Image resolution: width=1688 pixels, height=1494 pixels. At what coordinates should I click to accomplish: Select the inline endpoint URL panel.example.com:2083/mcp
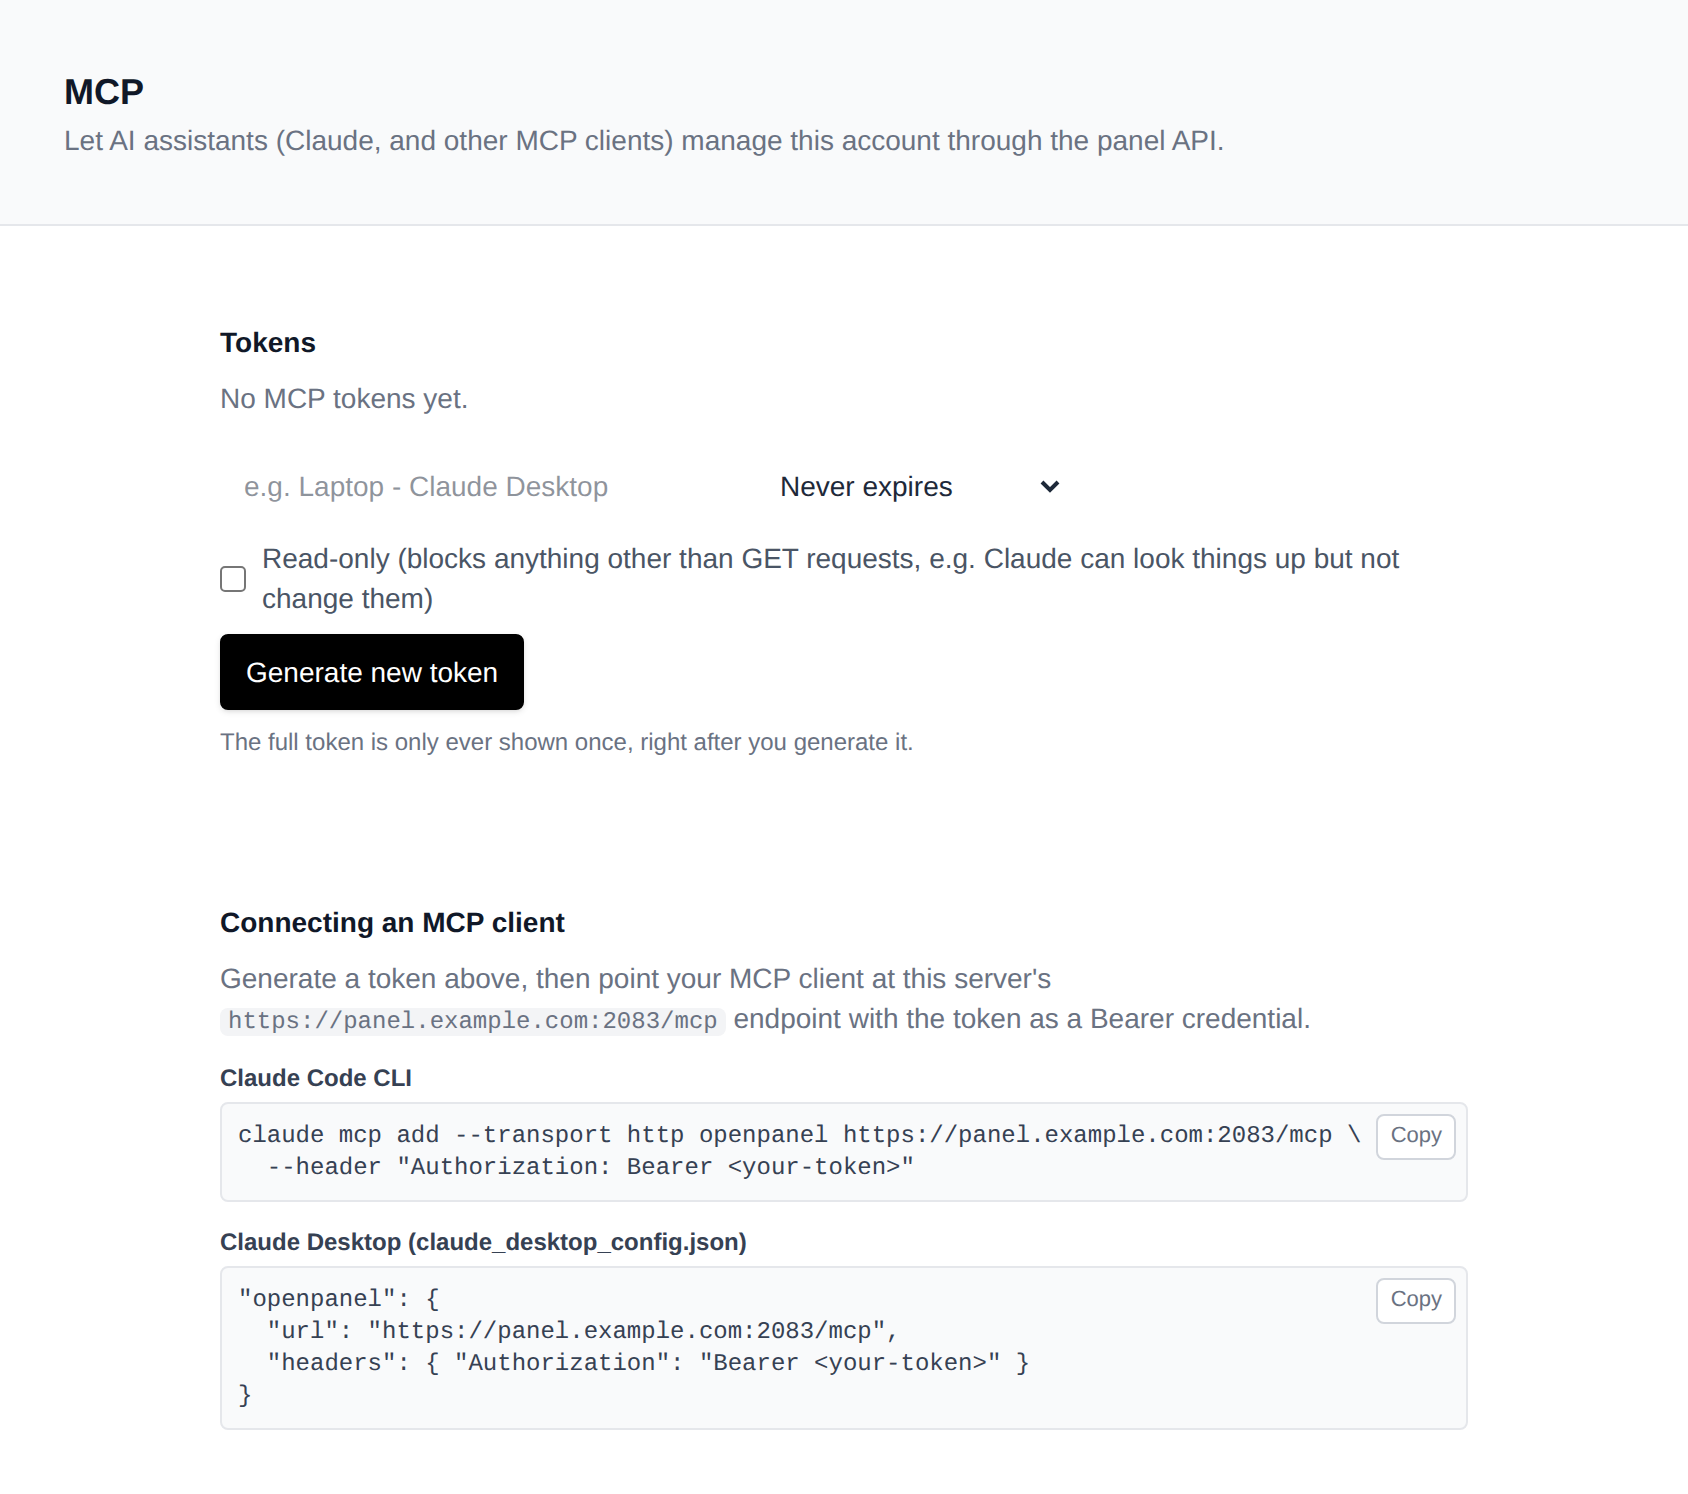[x=472, y=1020]
